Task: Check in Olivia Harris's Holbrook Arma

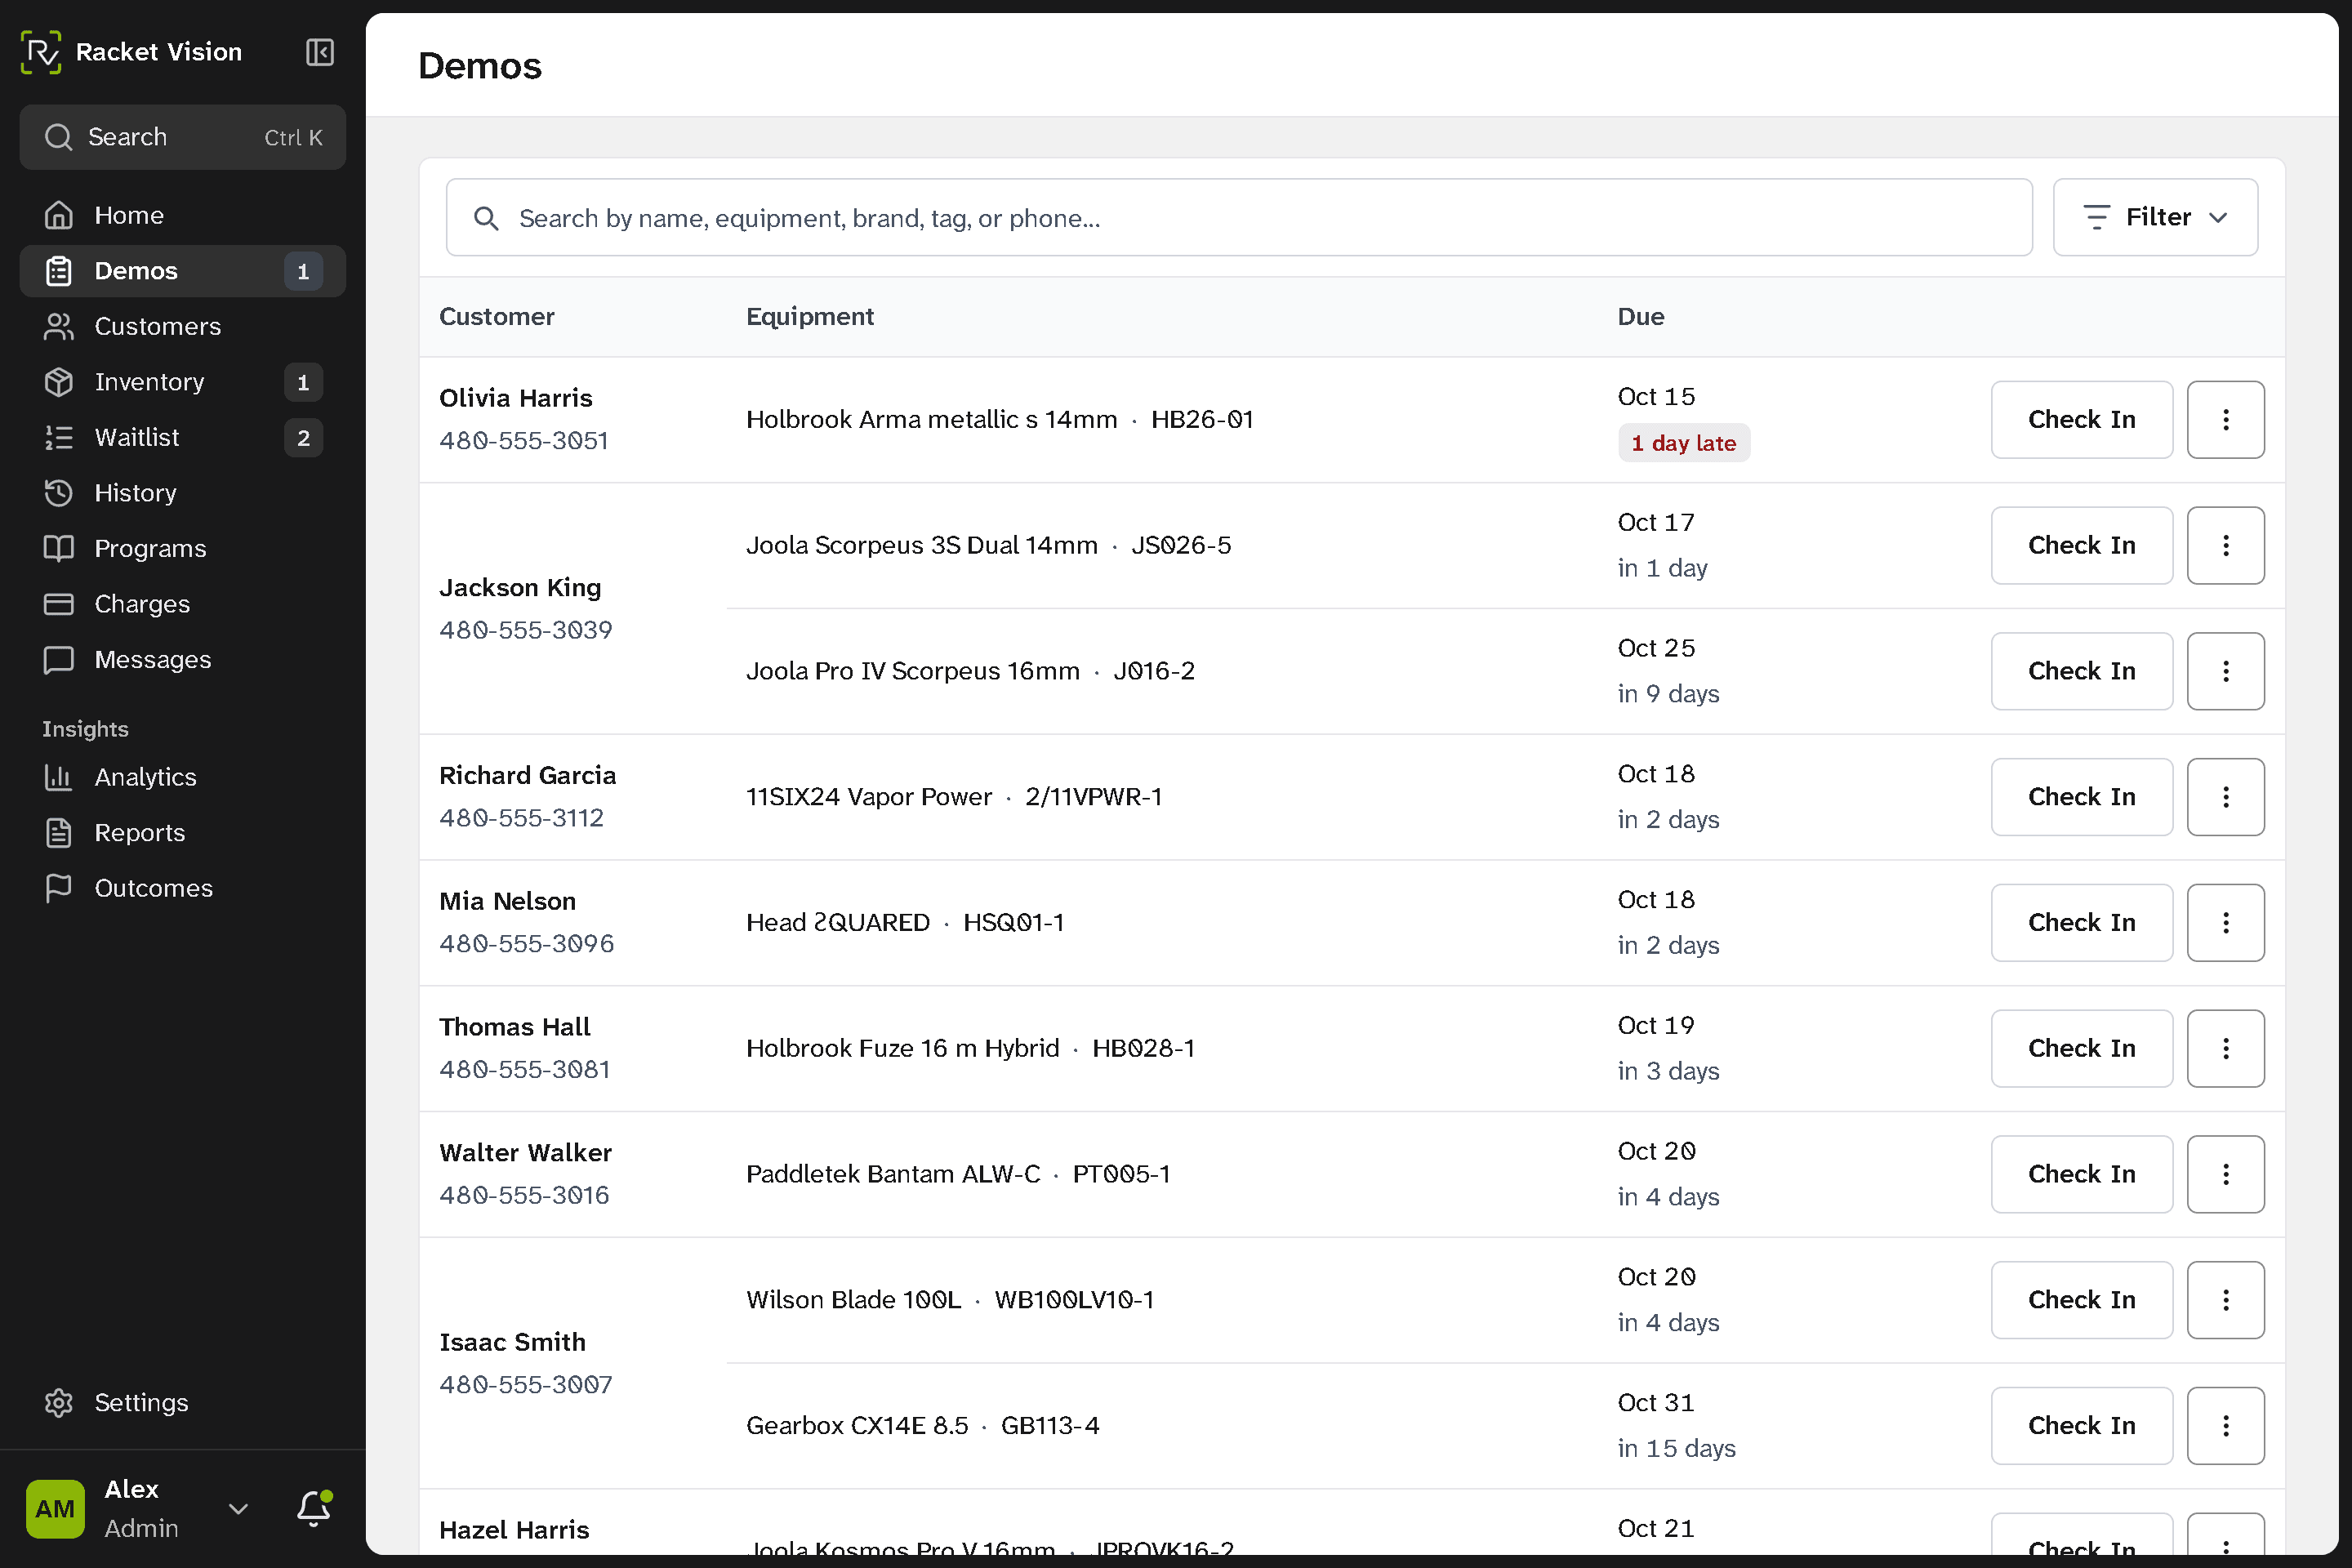Action: coord(2081,420)
